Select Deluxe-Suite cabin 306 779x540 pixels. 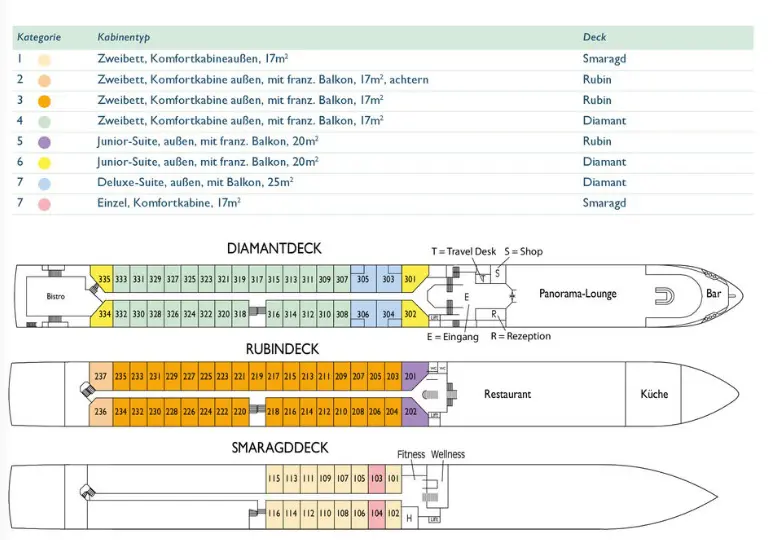(x=363, y=314)
